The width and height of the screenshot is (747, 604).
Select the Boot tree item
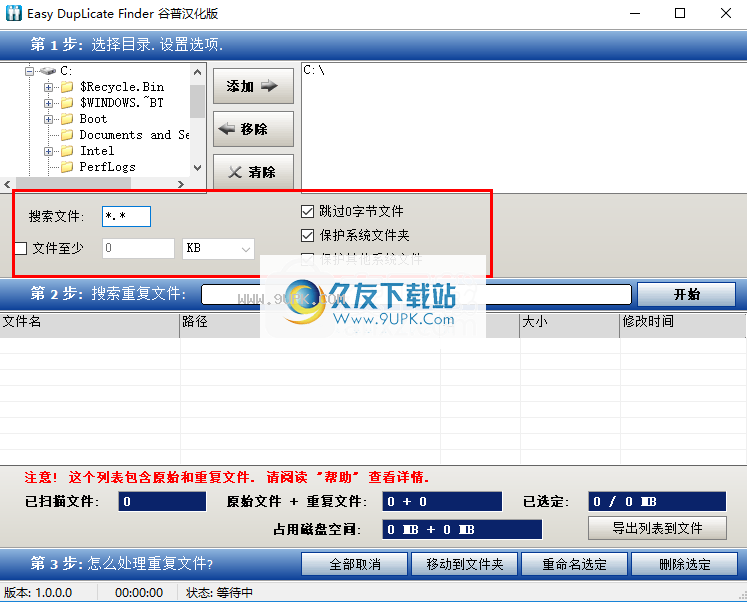[93, 119]
